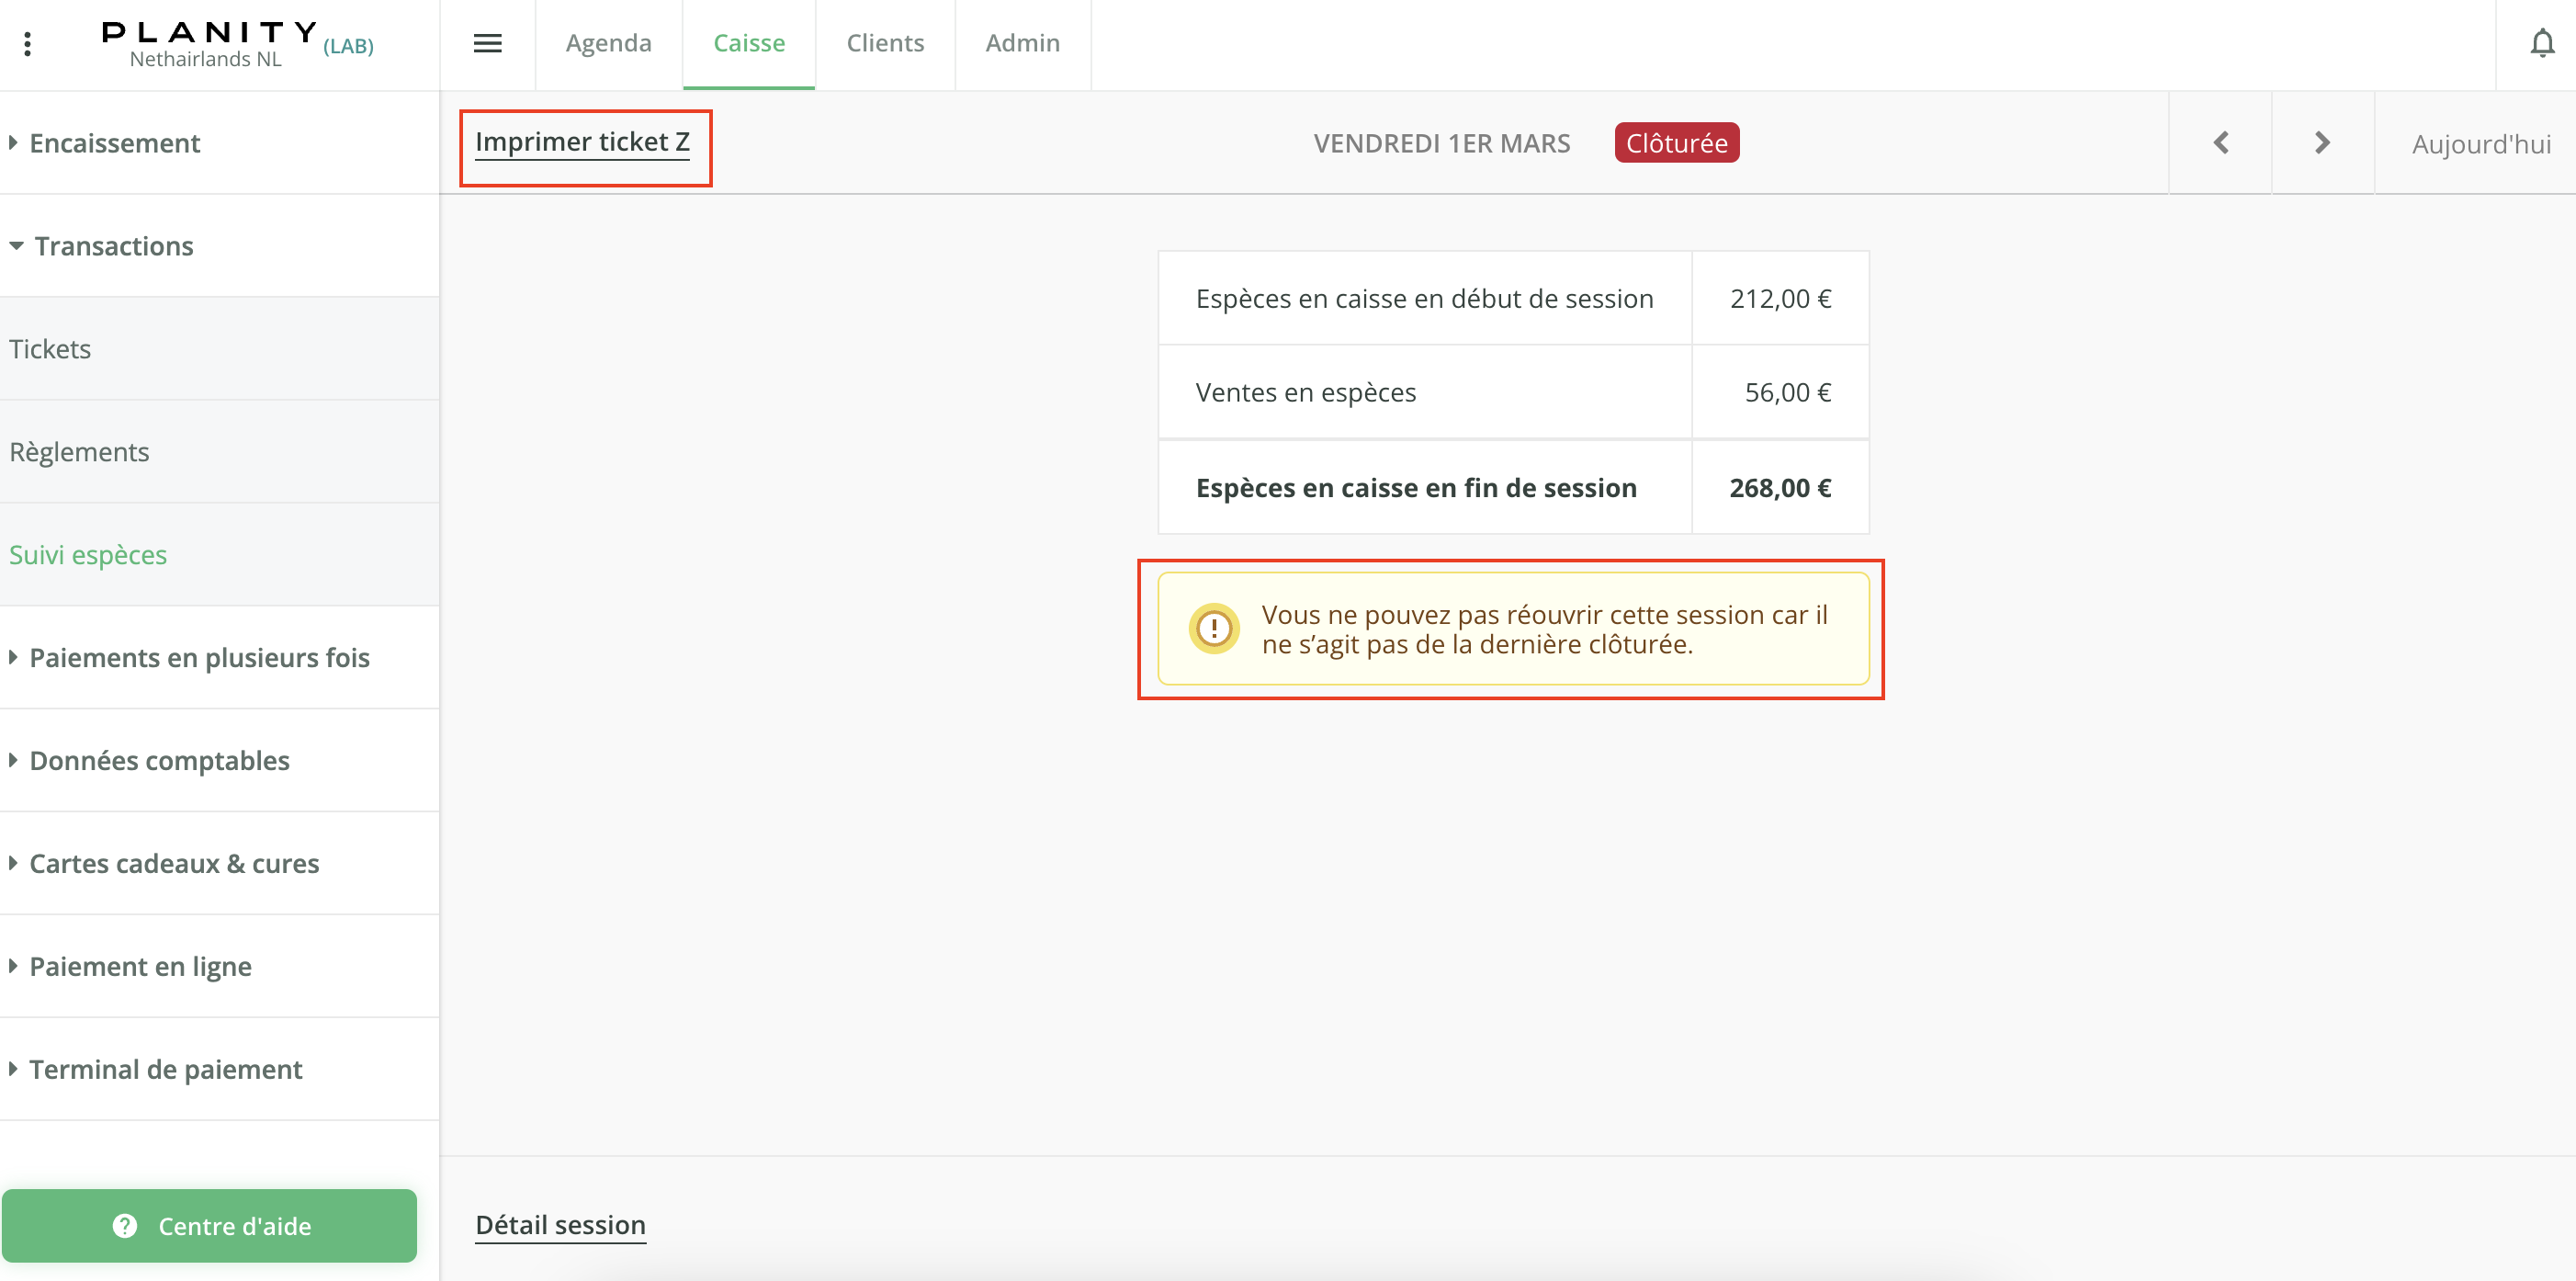
Task: Open the notifications bell icon
Action: coord(2542,44)
